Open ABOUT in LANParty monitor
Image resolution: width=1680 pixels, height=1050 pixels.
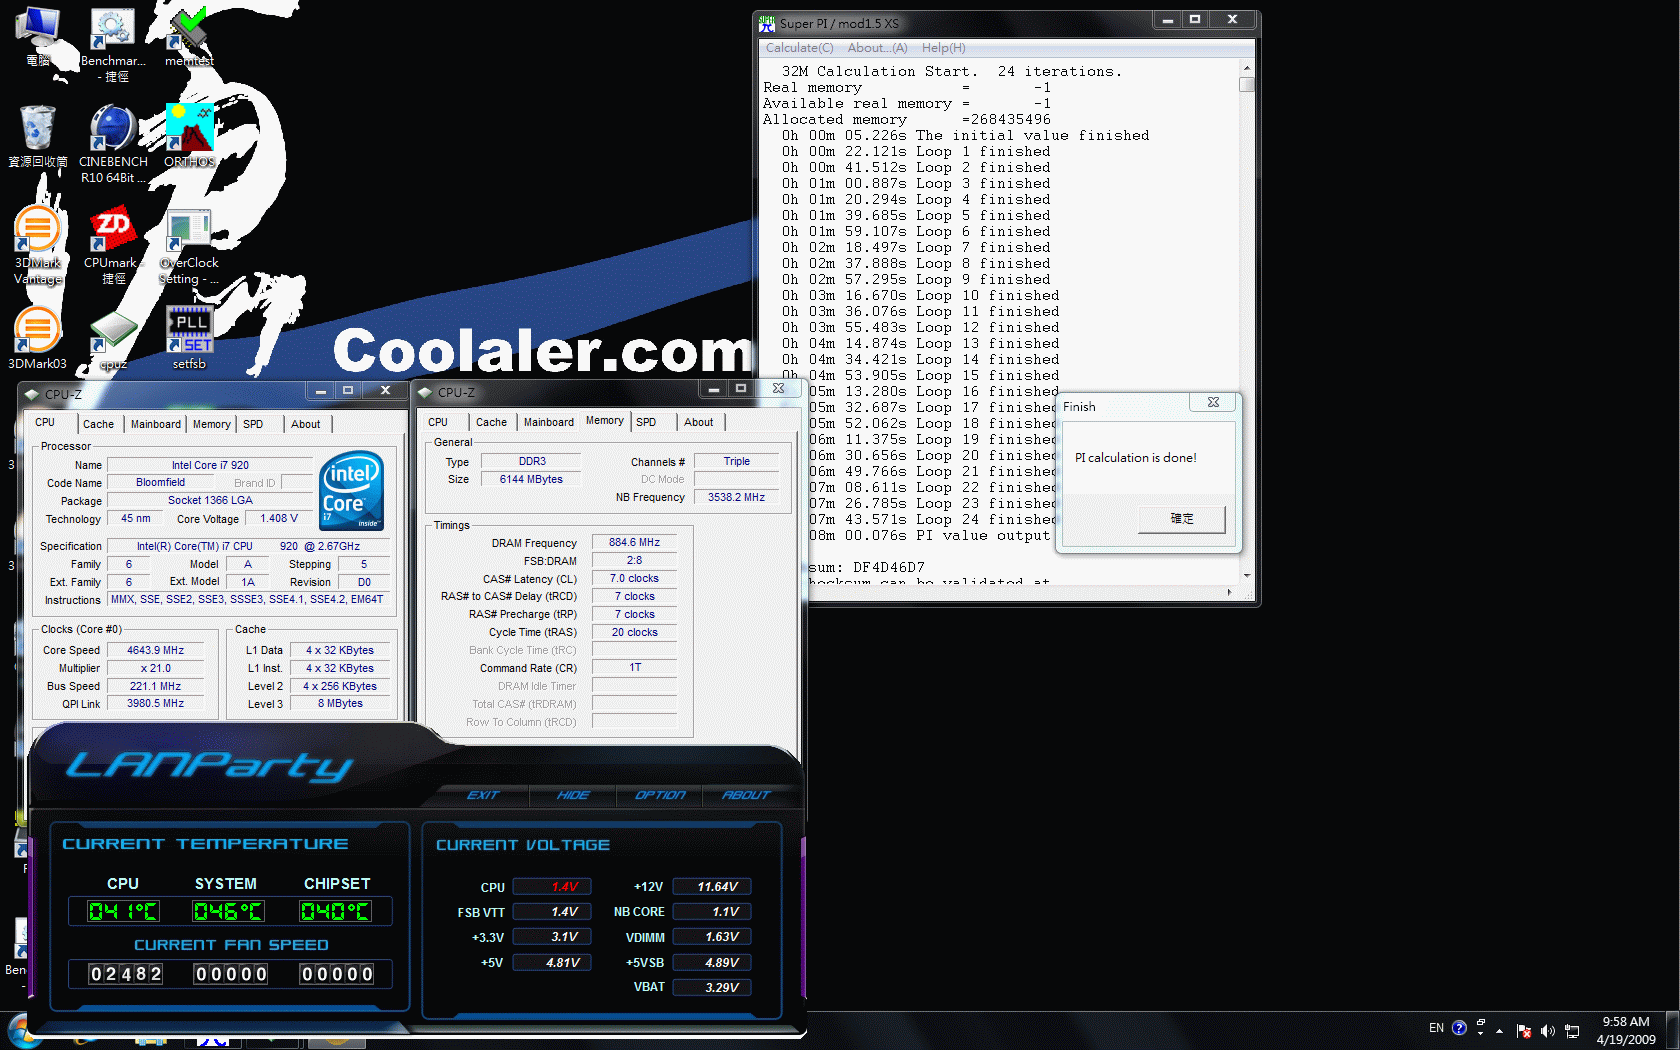[x=746, y=795]
